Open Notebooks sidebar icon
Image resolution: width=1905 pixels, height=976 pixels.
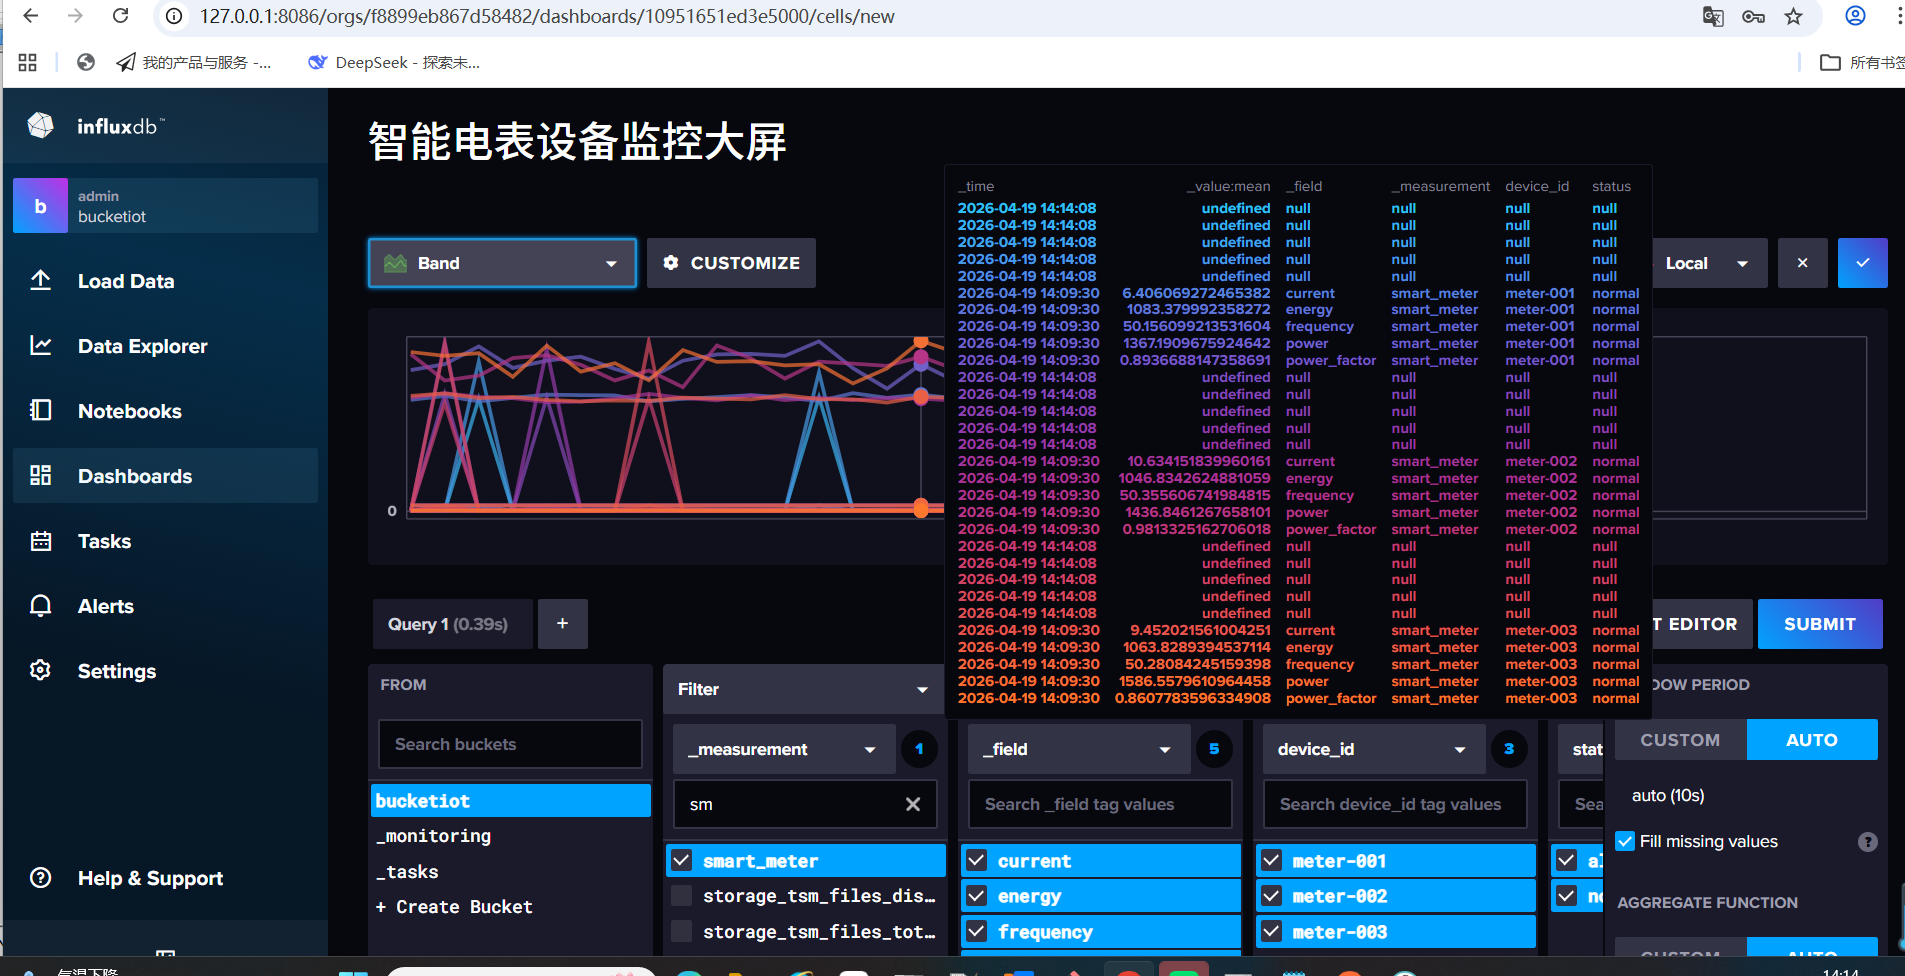tap(41, 410)
